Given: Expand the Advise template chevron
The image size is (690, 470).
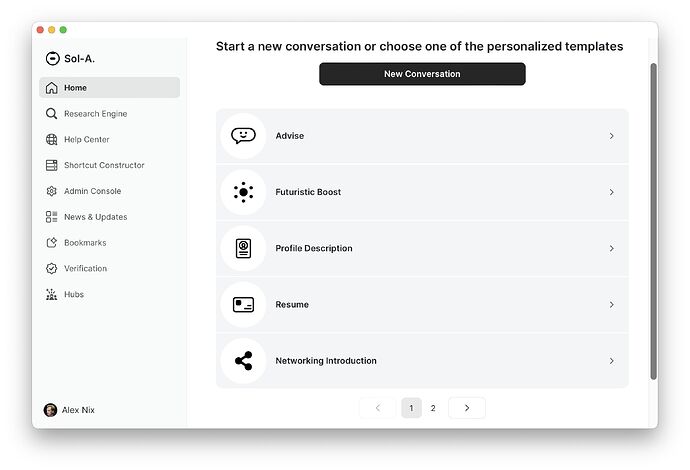Looking at the screenshot, I should (611, 136).
